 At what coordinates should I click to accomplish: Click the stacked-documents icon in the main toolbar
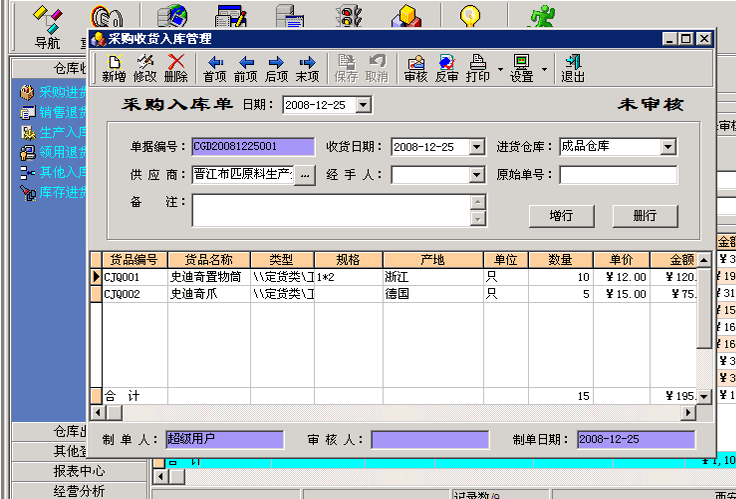pyautogui.click(x=291, y=15)
